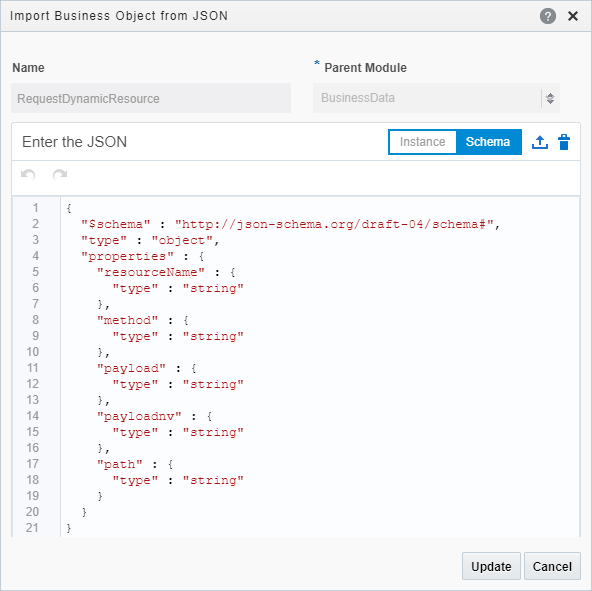Select the Schema toggle option
Viewport: 592px width, 591px height.
click(488, 142)
